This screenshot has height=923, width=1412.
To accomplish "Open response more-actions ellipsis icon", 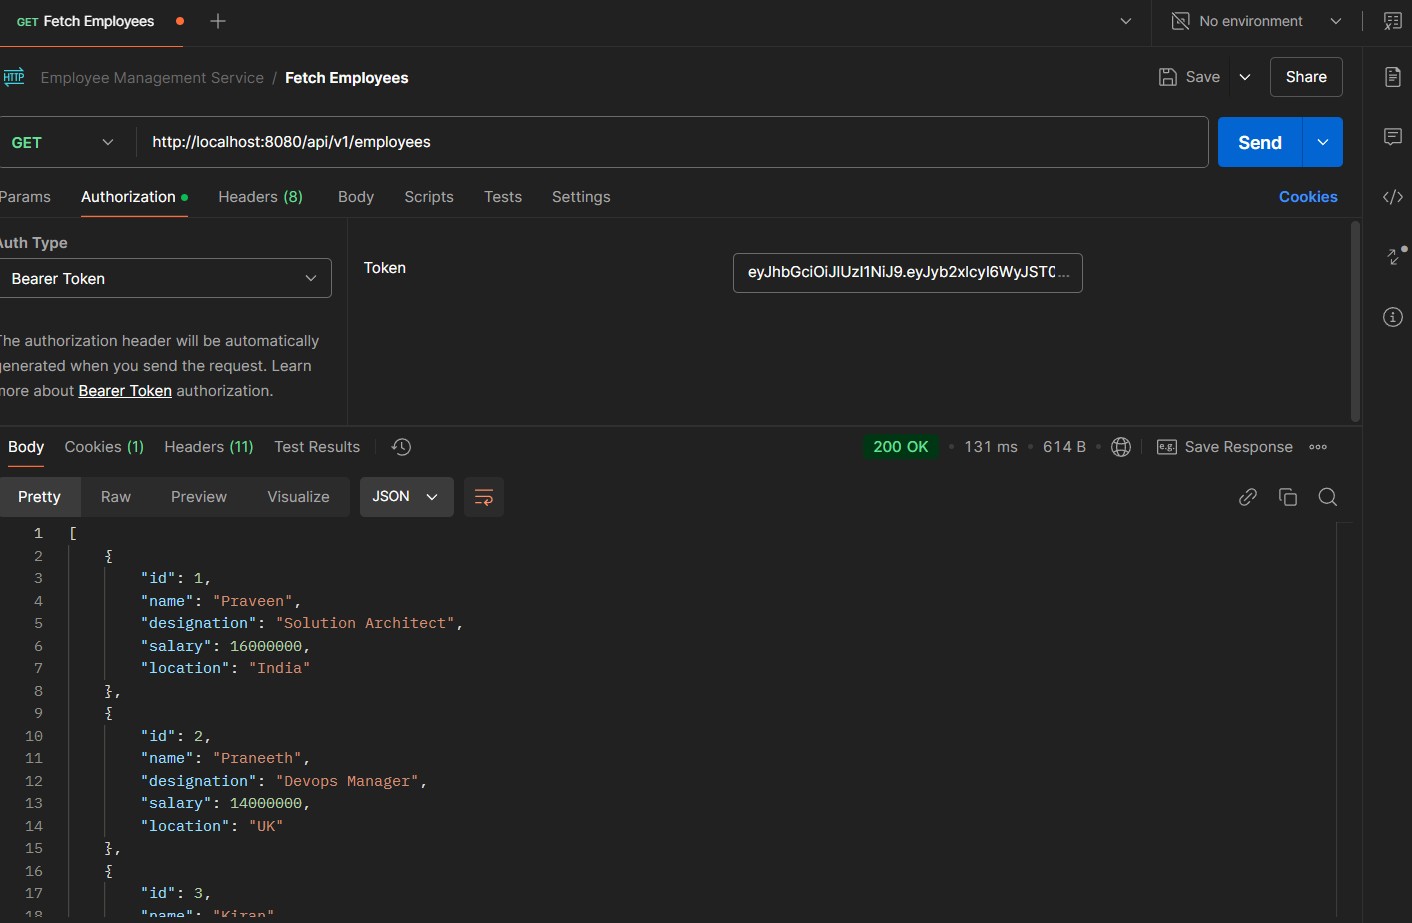I will tap(1318, 447).
